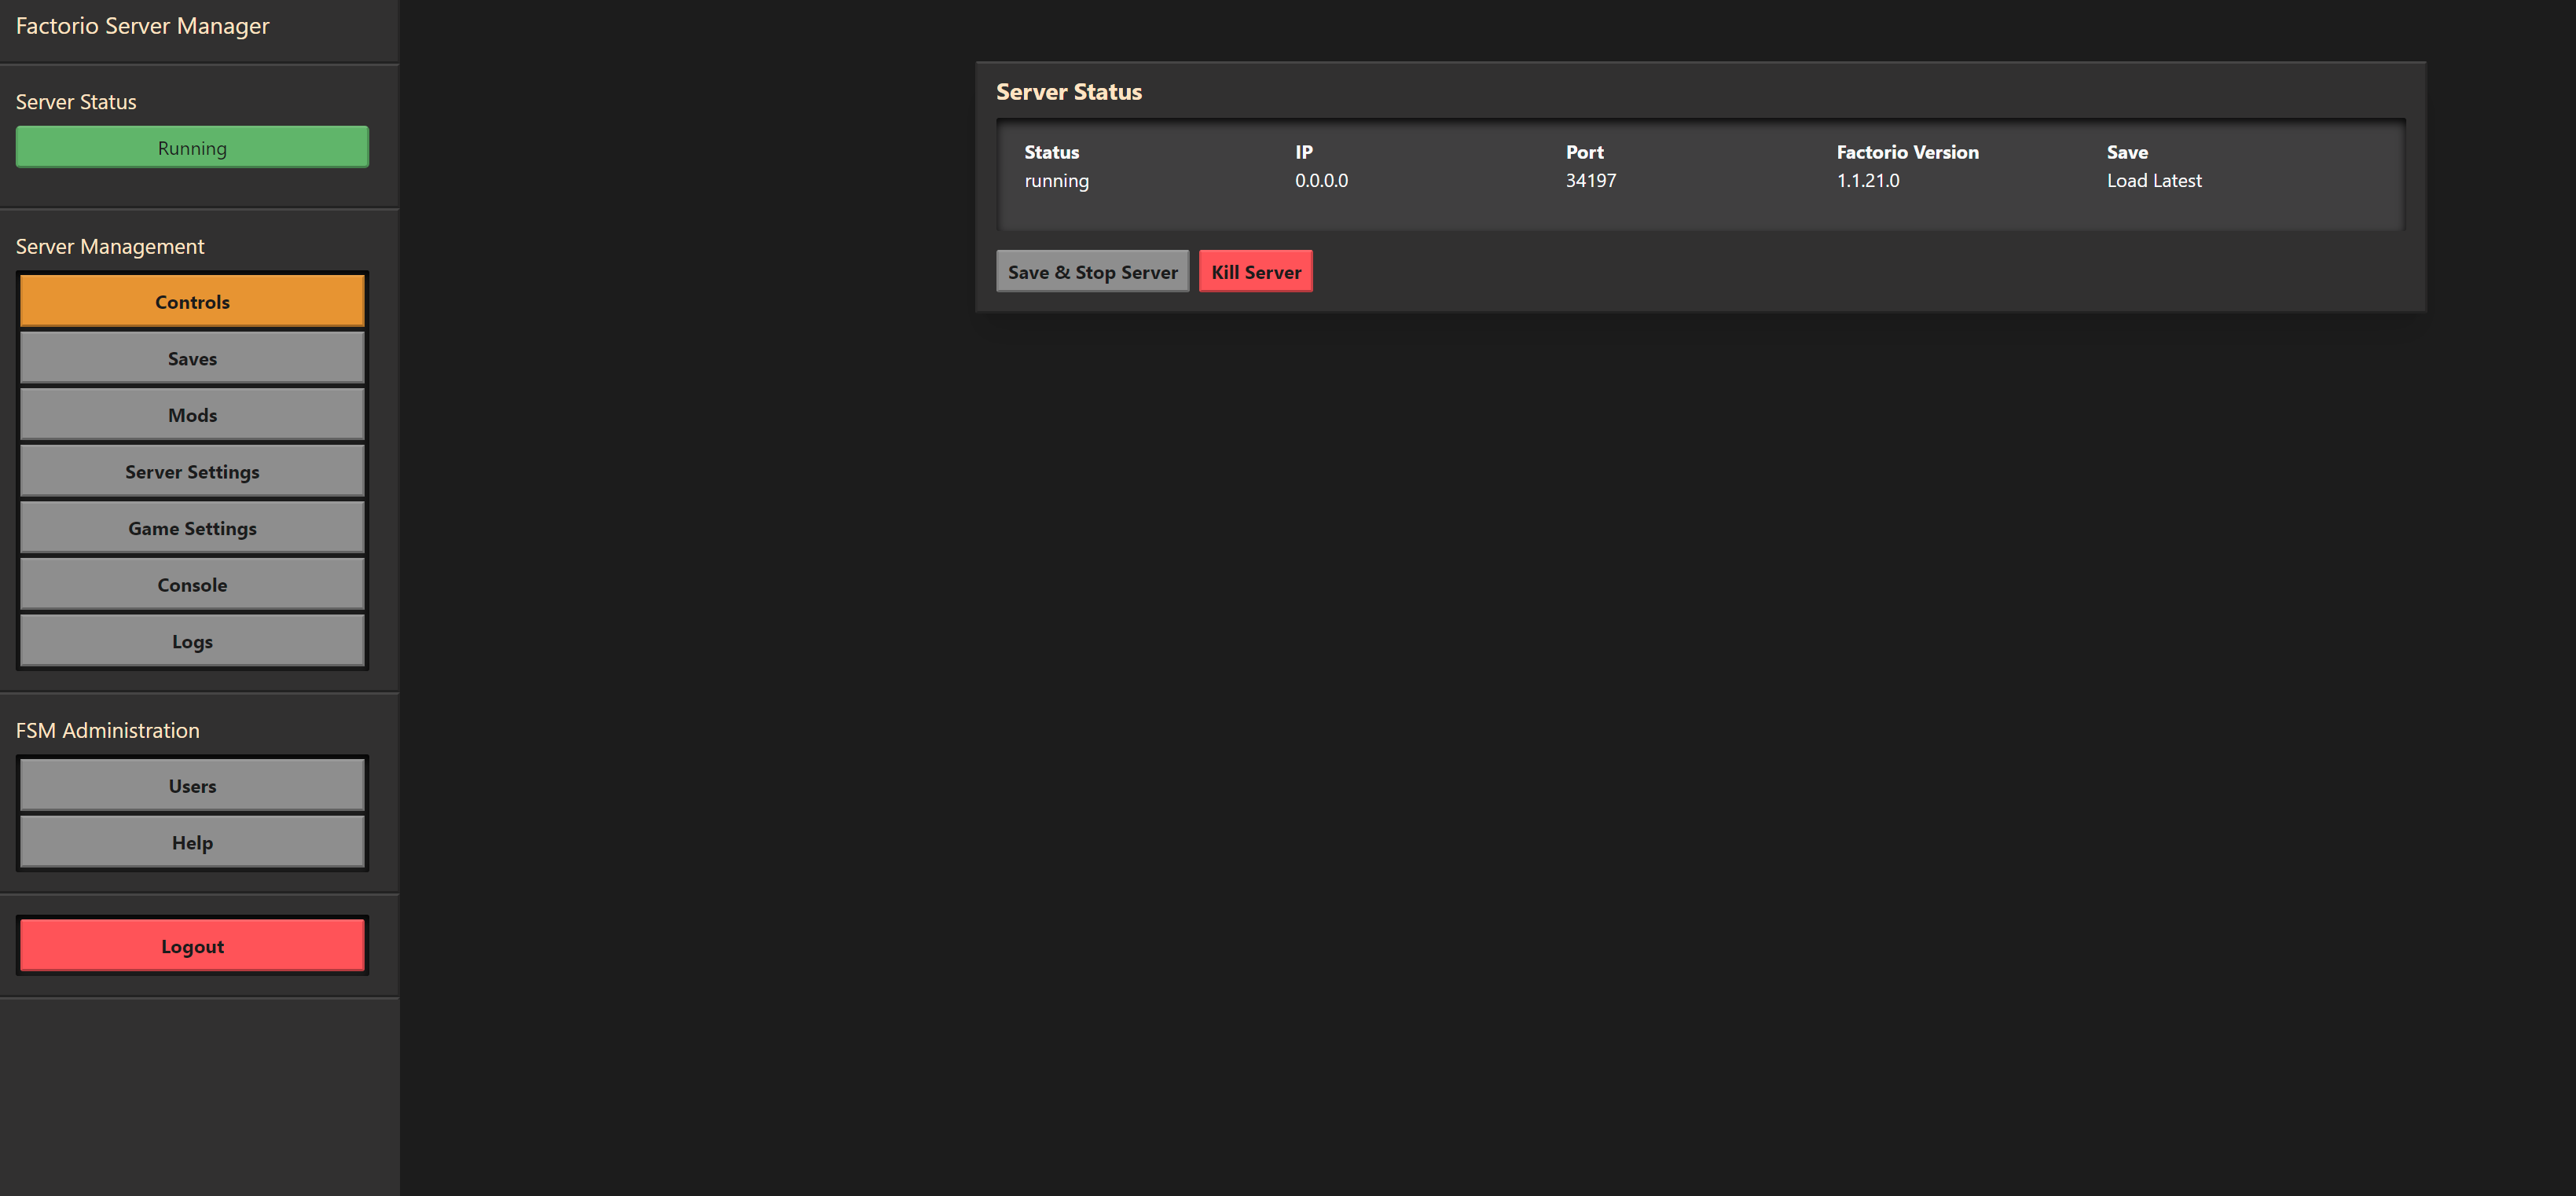The image size is (2576, 1196).
Task: Go to the Mods page
Action: tap(192, 414)
